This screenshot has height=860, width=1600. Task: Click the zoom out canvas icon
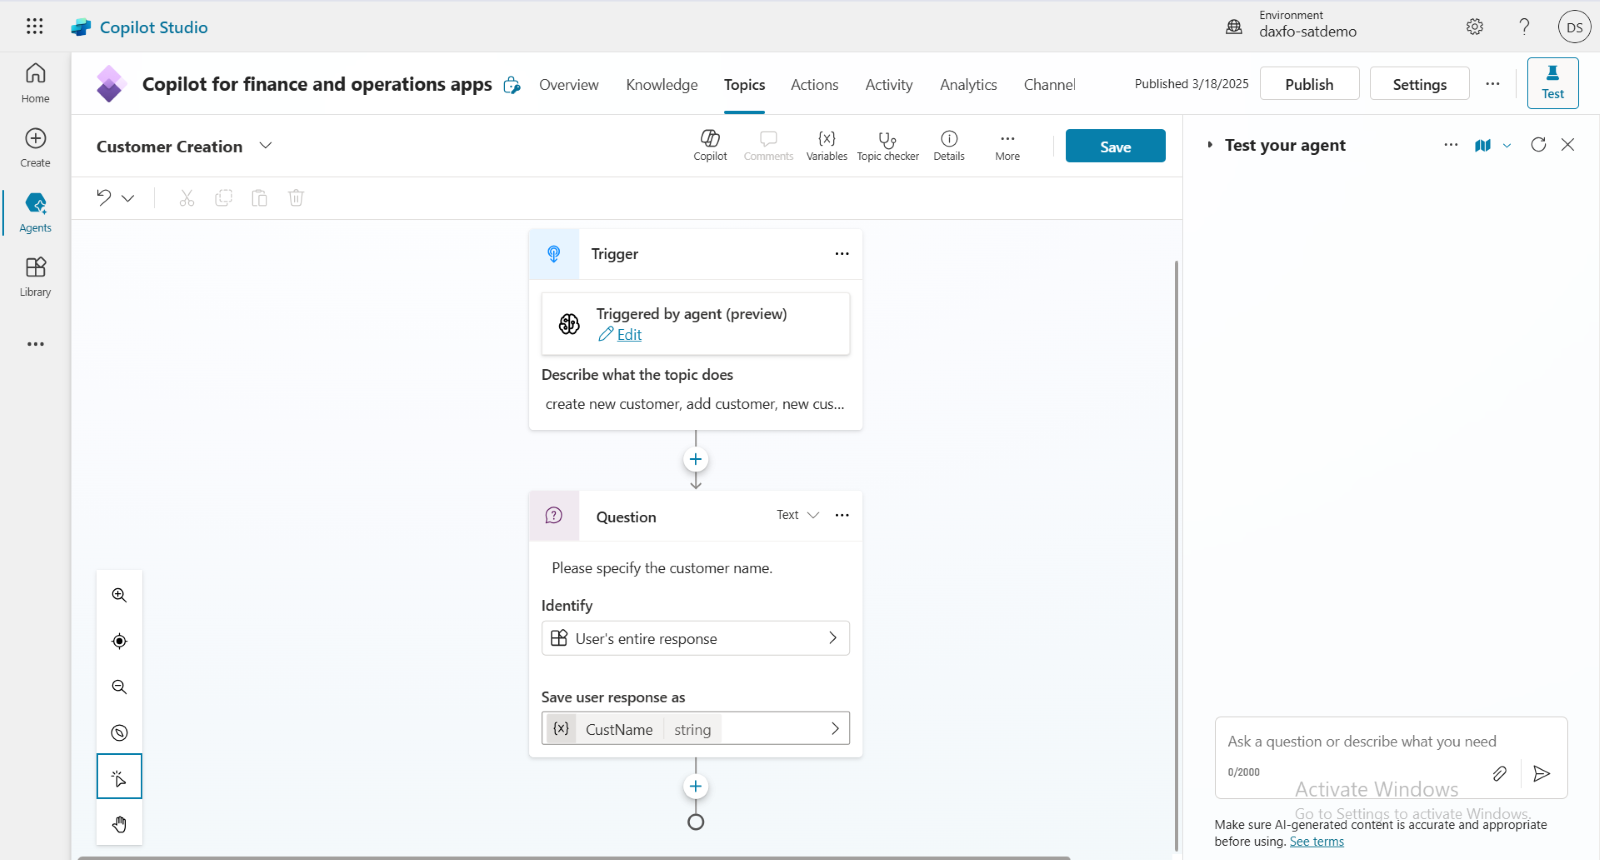[119, 687]
